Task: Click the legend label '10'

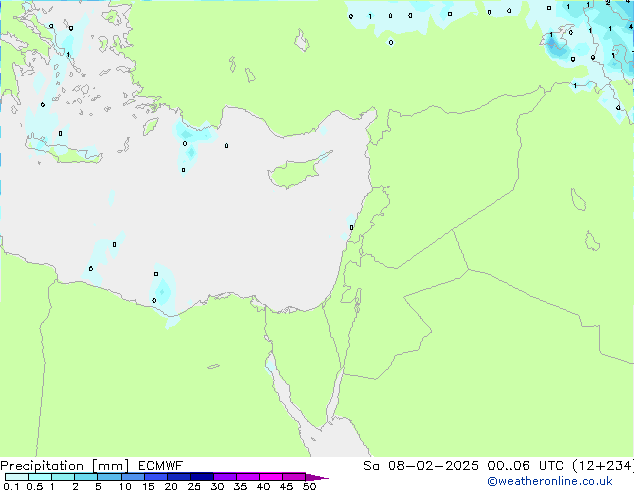Action: coord(125,486)
